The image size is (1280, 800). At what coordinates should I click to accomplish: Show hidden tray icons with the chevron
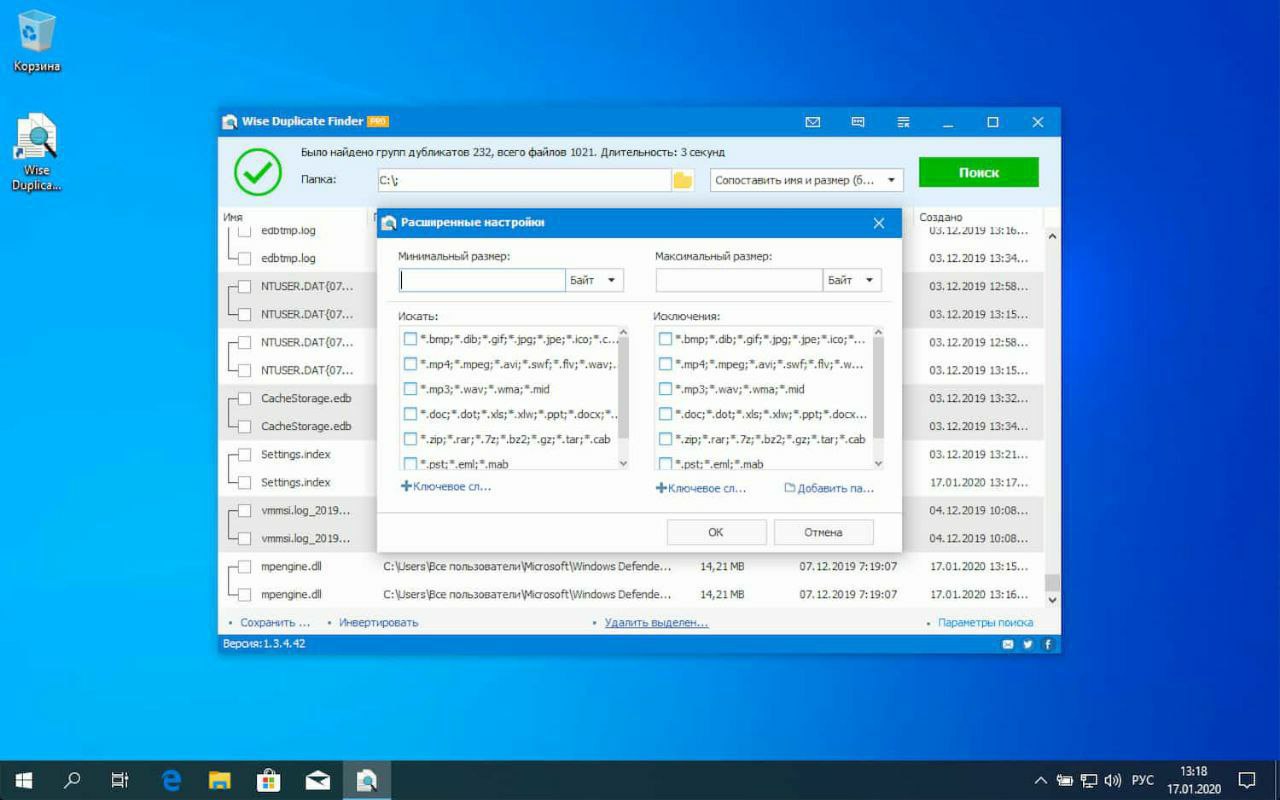click(1041, 780)
